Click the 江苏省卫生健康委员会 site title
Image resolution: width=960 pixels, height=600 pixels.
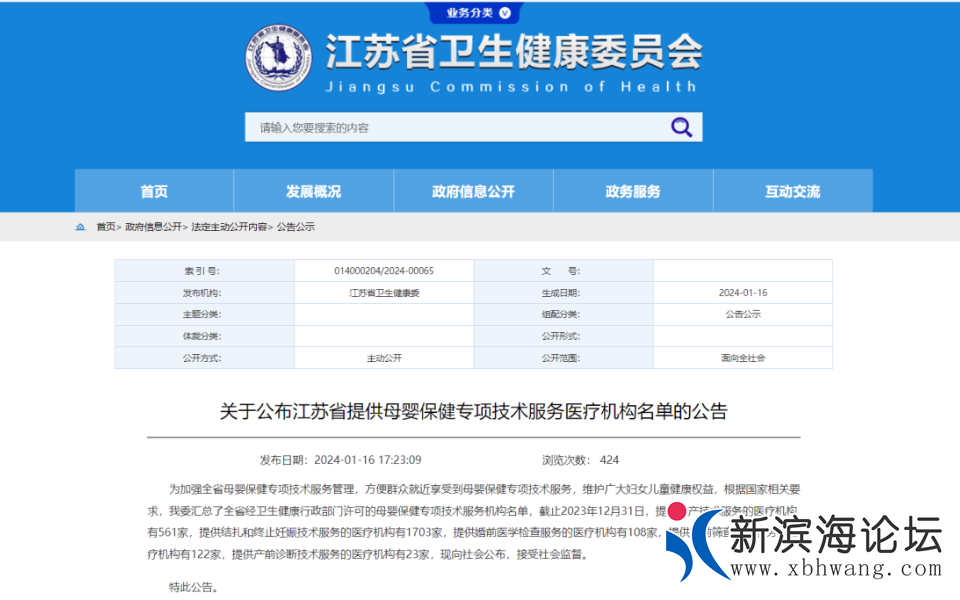coord(513,50)
